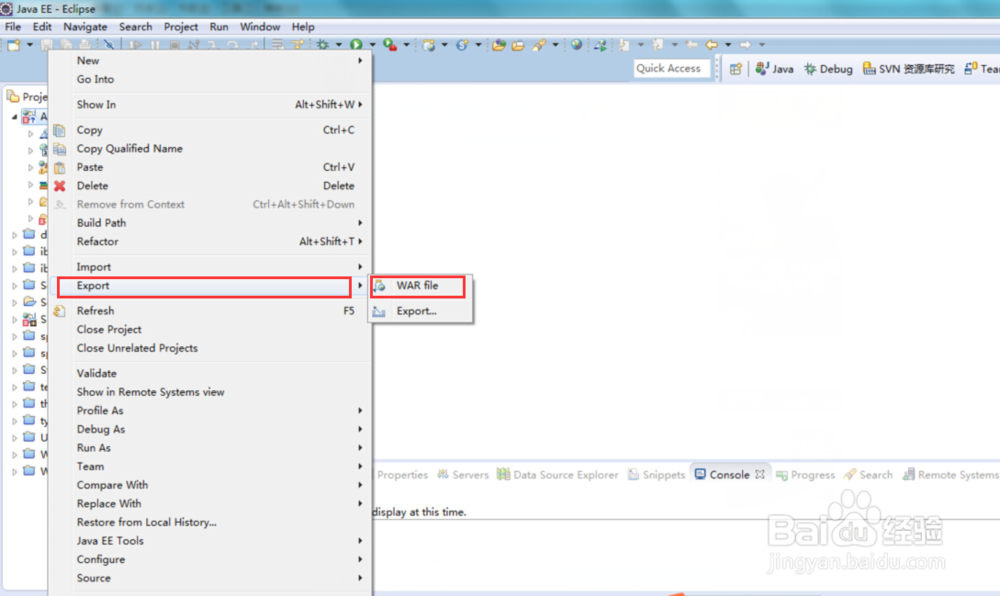Open the Run As submenu
This screenshot has width=1000, height=596.
(x=210, y=447)
